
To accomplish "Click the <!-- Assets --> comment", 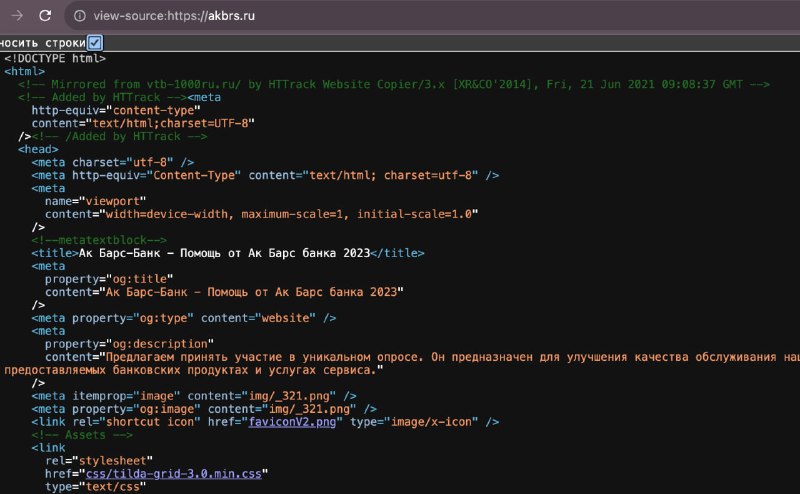I will tap(82, 435).
